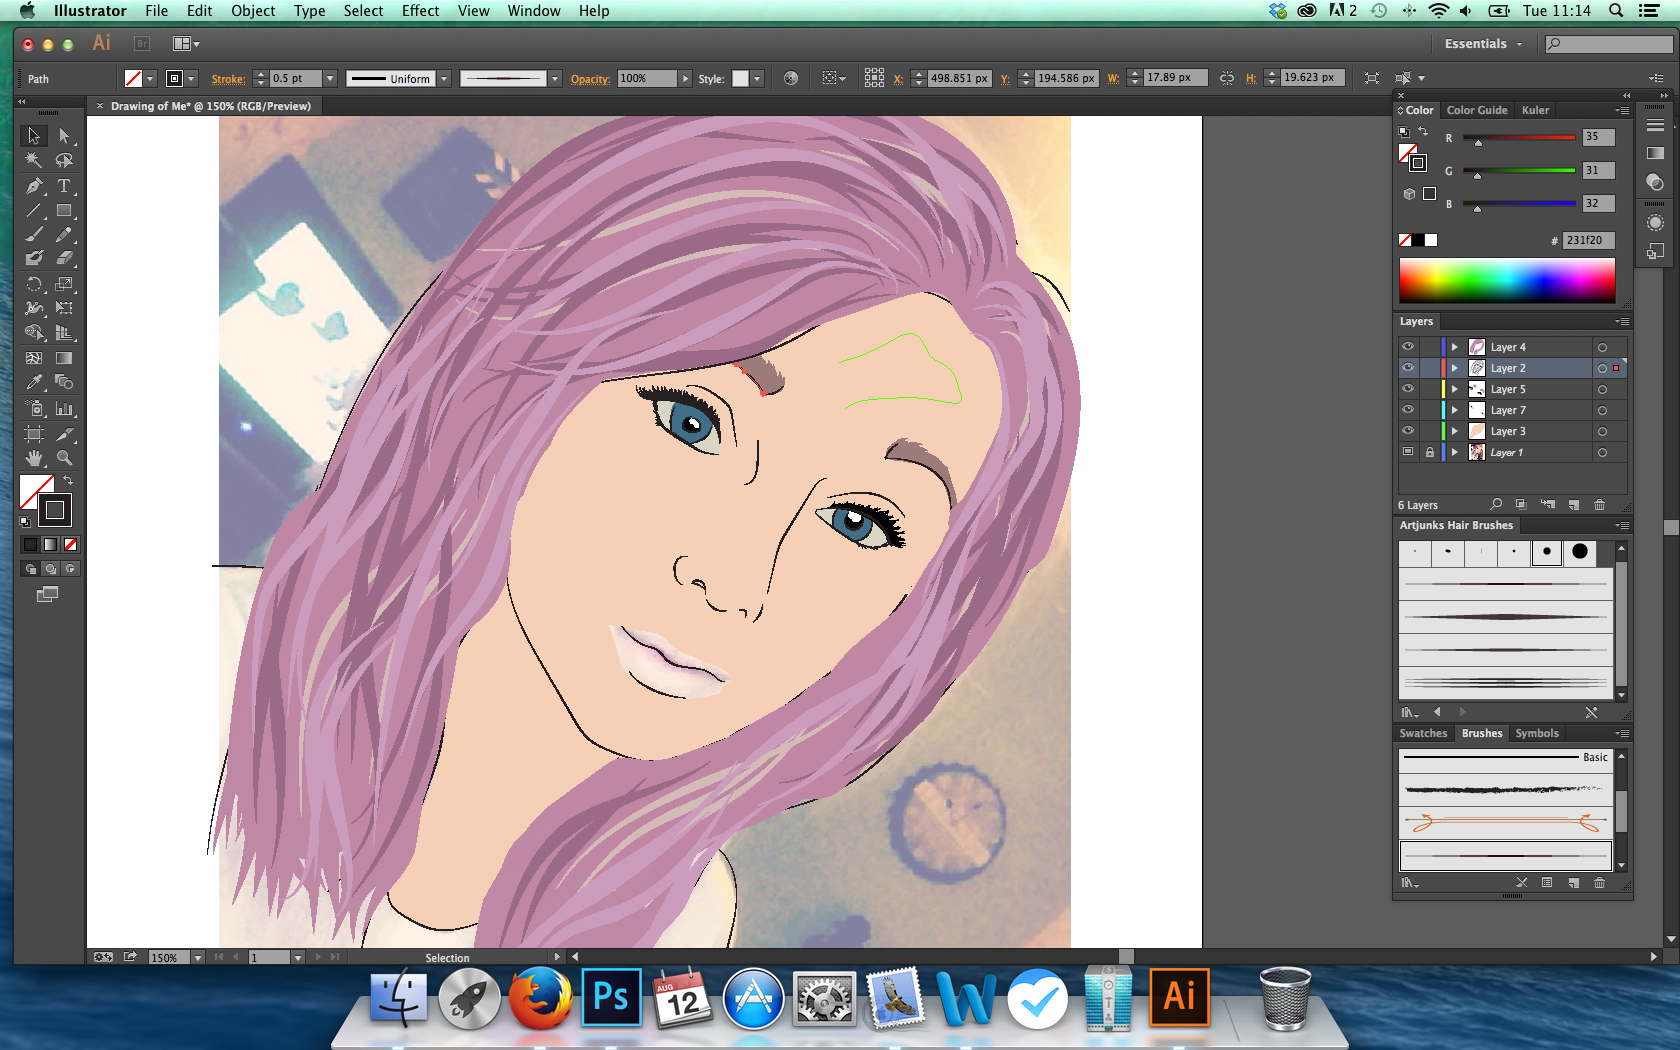This screenshot has height=1050, width=1680.
Task: Select the Rotate tool
Action: (x=34, y=284)
